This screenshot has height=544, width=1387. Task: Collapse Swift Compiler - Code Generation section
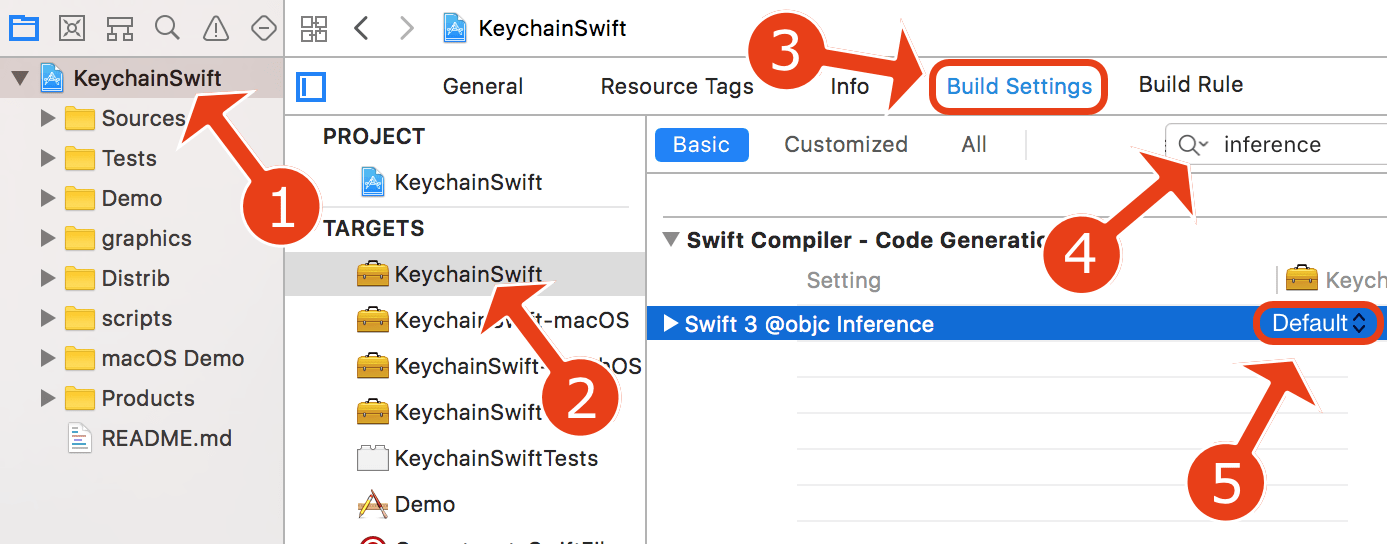670,240
